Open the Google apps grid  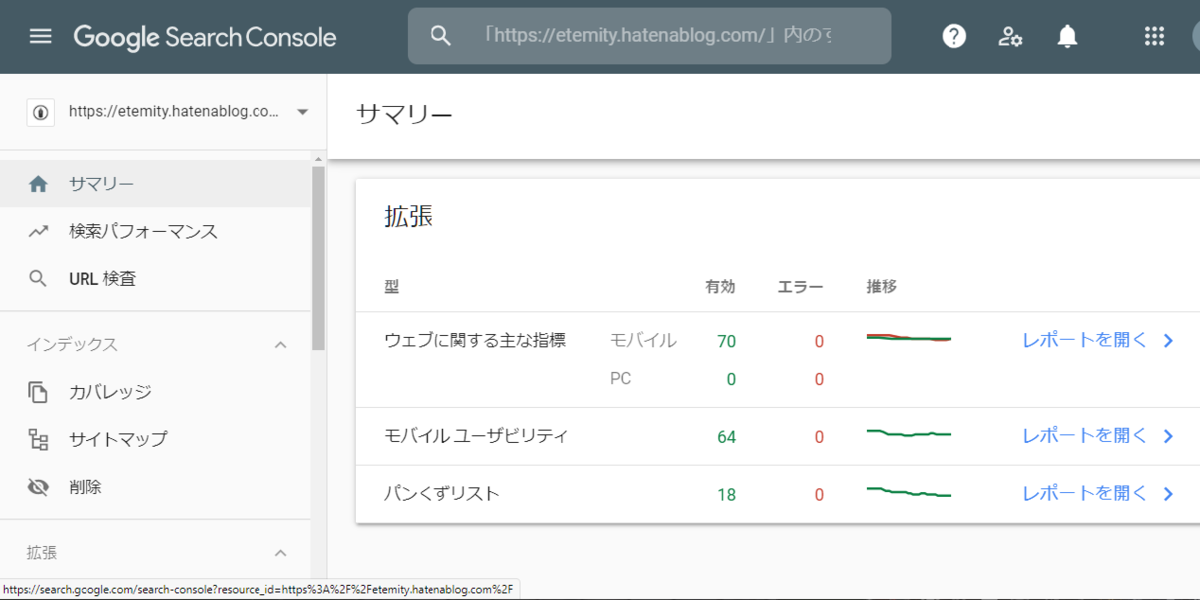pos(1154,37)
